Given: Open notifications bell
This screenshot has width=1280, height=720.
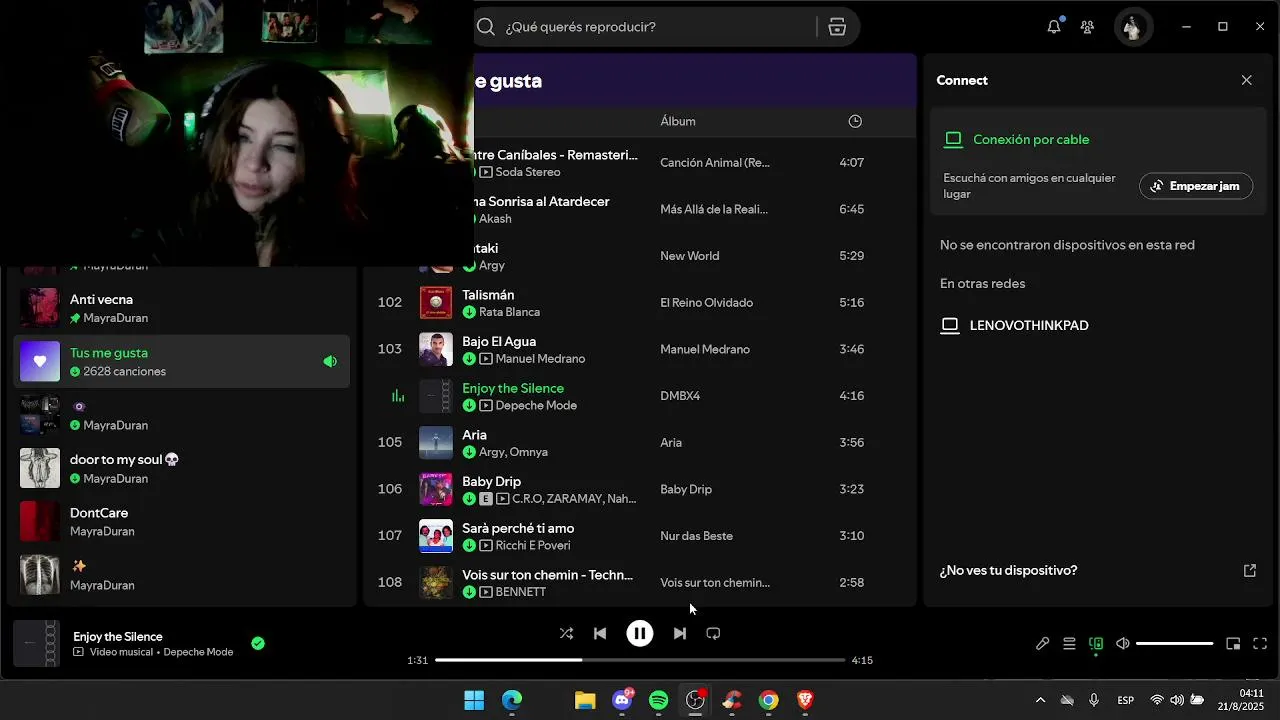Looking at the screenshot, I should click(1054, 27).
